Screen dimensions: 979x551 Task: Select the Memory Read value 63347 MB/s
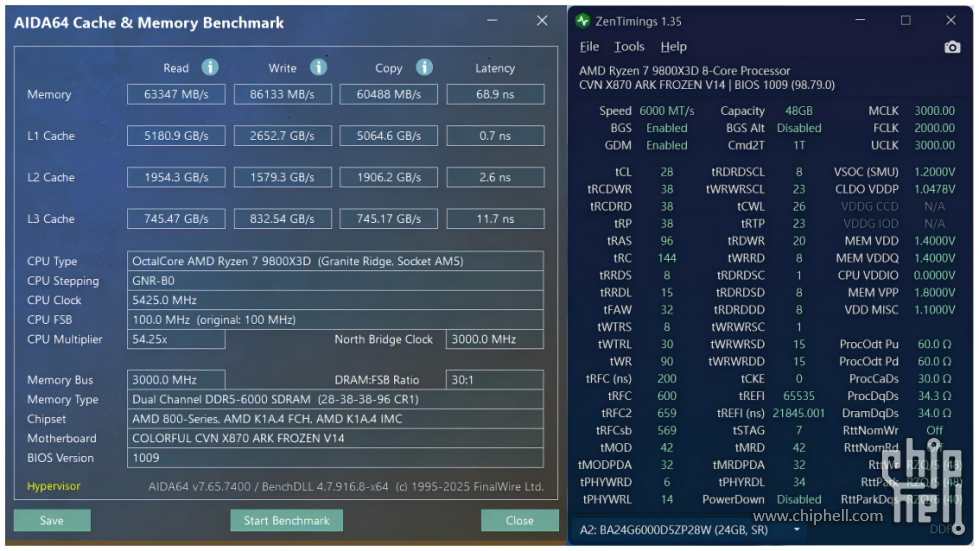[176, 94]
